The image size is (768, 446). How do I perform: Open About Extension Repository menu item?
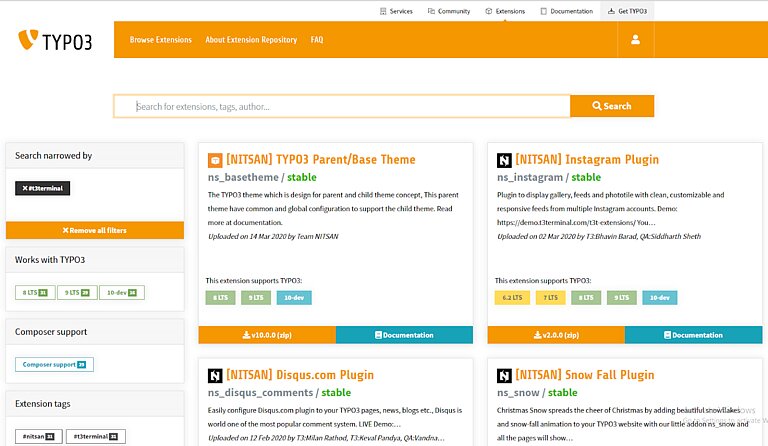click(251, 40)
